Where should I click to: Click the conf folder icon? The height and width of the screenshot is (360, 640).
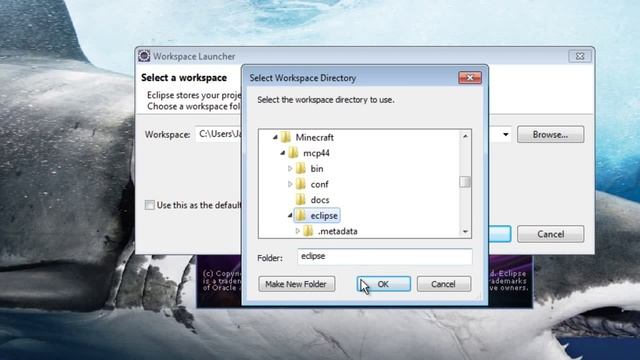pos(301,184)
